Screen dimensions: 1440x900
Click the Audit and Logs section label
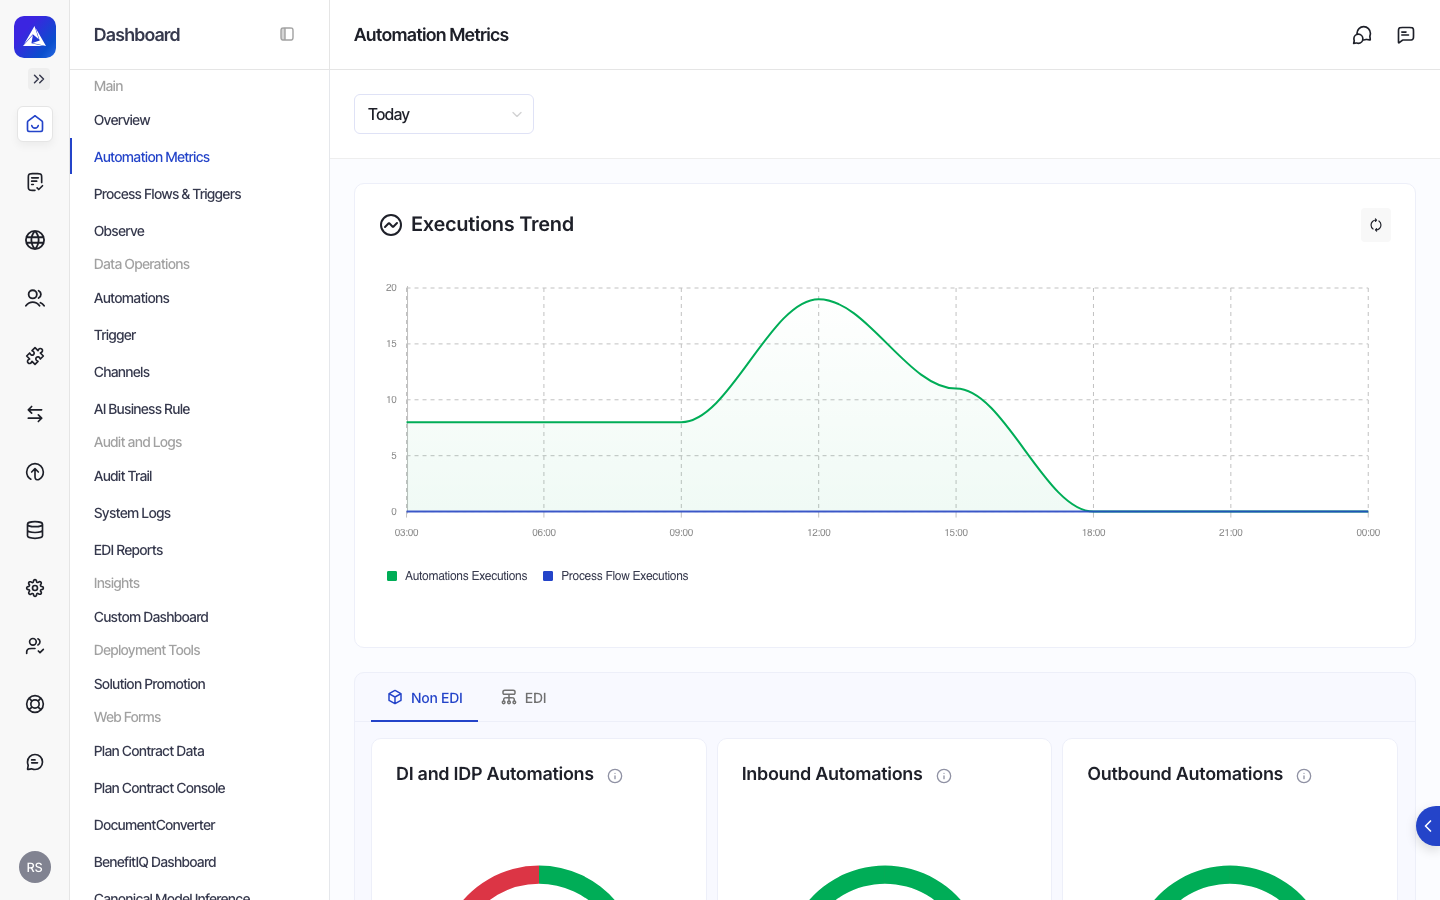(x=138, y=442)
